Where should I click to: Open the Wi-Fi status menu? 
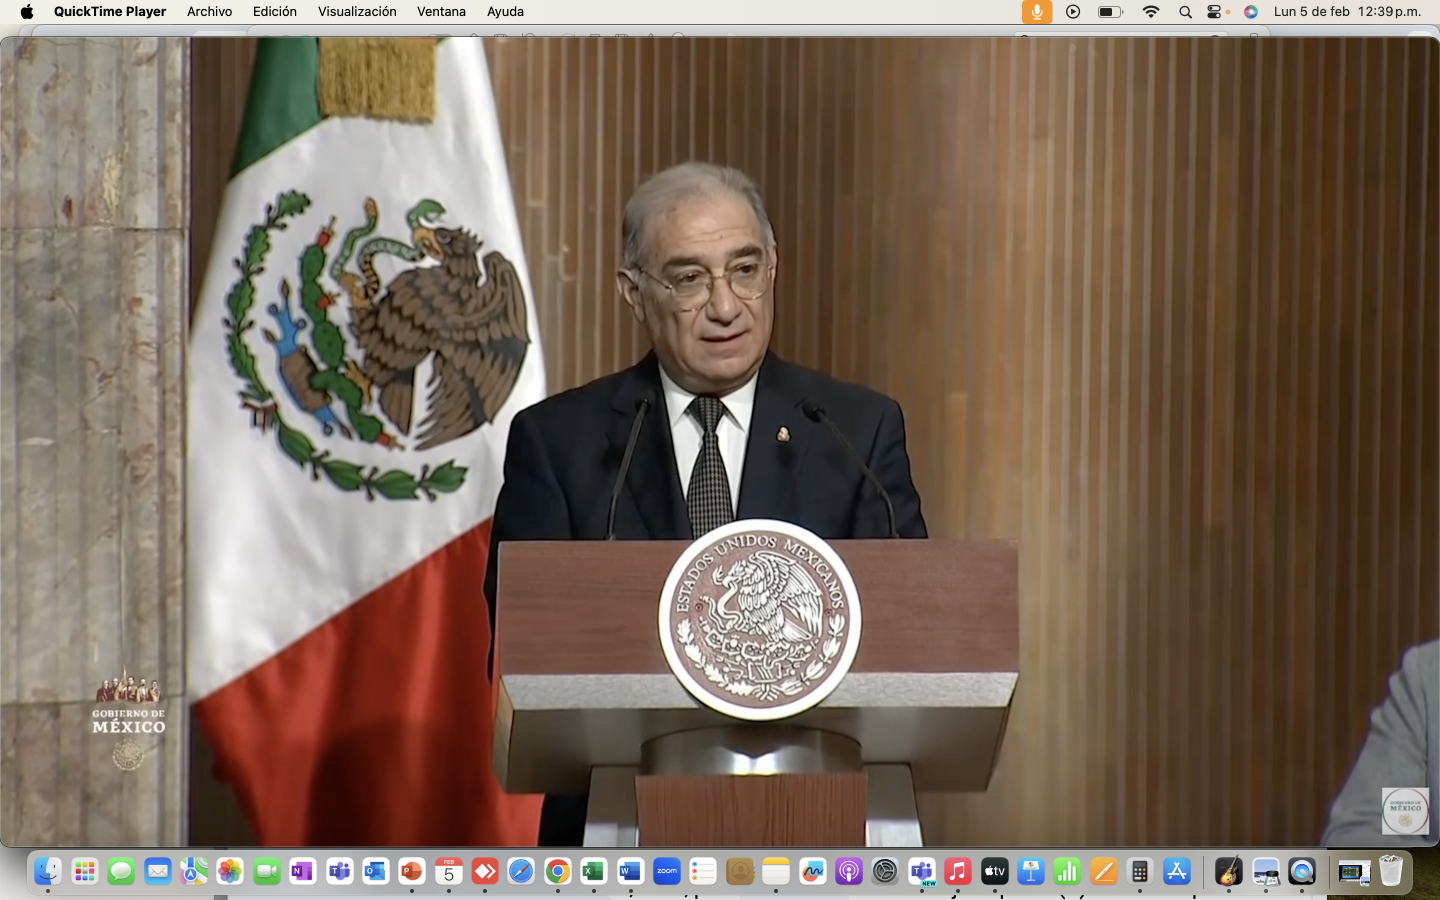[1151, 12]
